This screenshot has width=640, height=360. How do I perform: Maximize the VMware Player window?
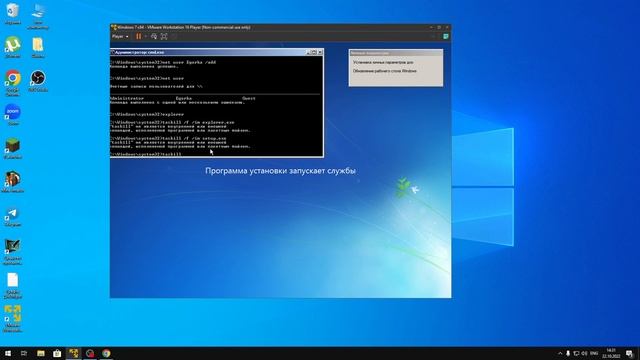[x=439, y=27]
